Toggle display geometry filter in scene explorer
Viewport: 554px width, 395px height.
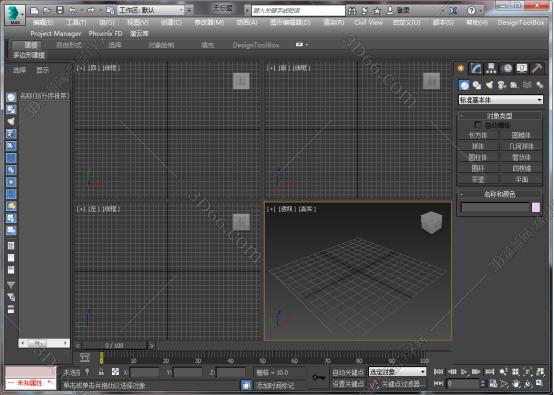click(x=11, y=97)
